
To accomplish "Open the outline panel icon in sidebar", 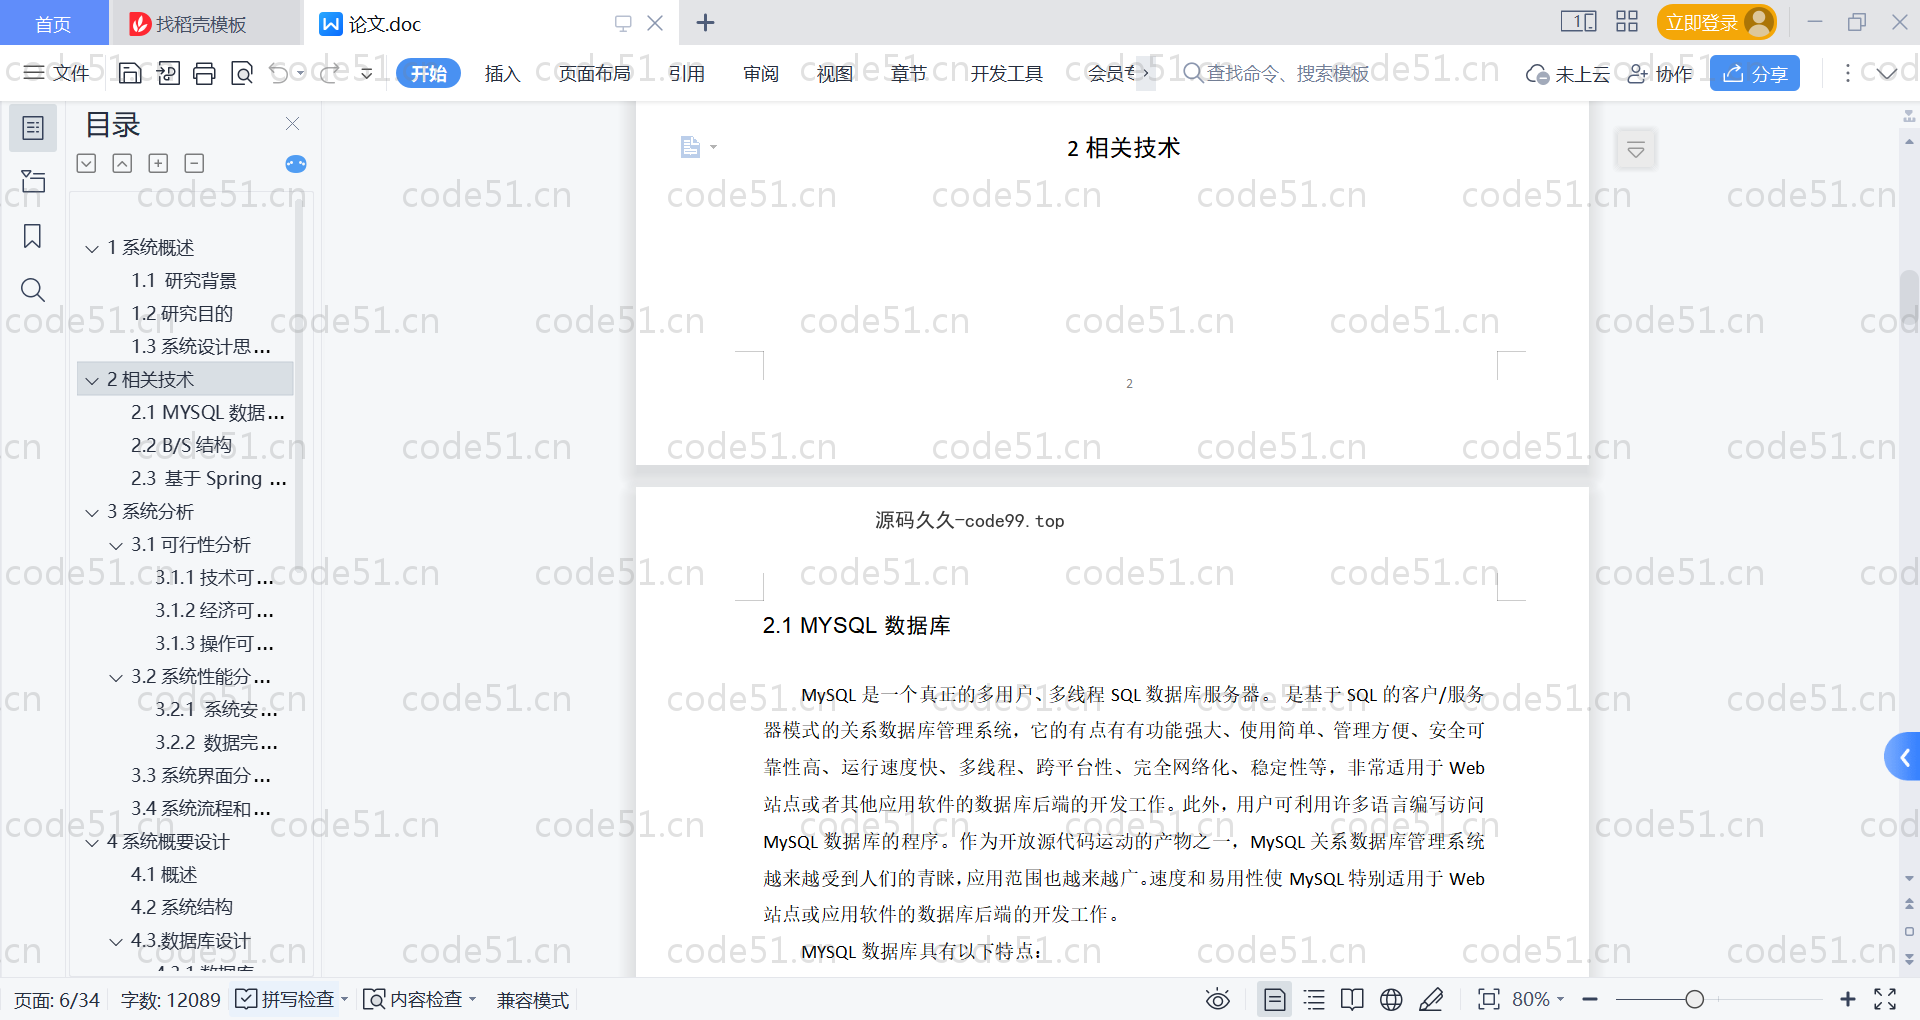I will [33, 128].
